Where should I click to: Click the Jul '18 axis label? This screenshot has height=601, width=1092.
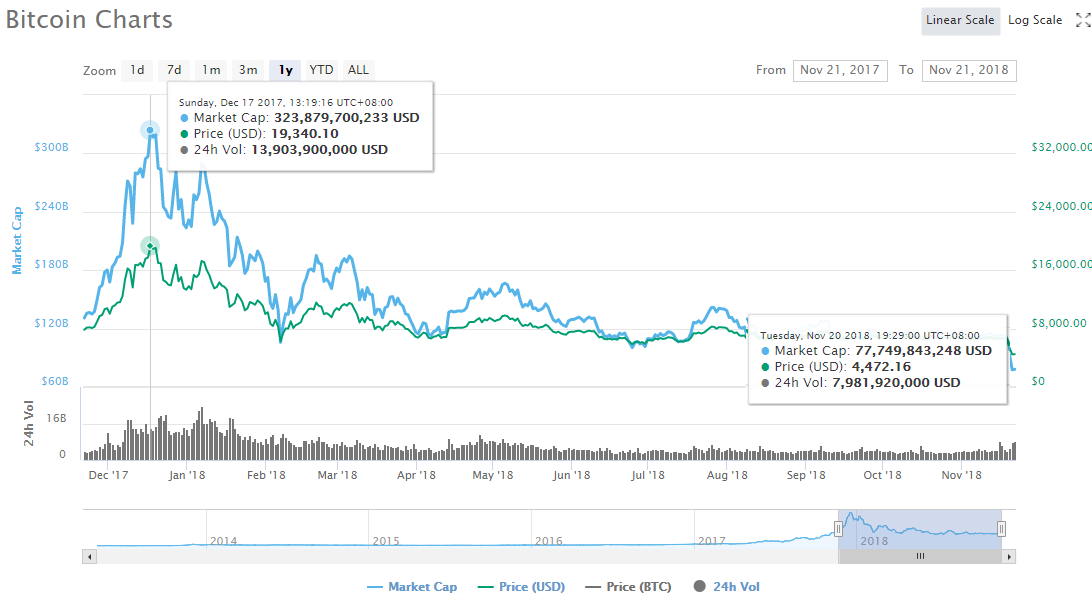pos(648,476)
